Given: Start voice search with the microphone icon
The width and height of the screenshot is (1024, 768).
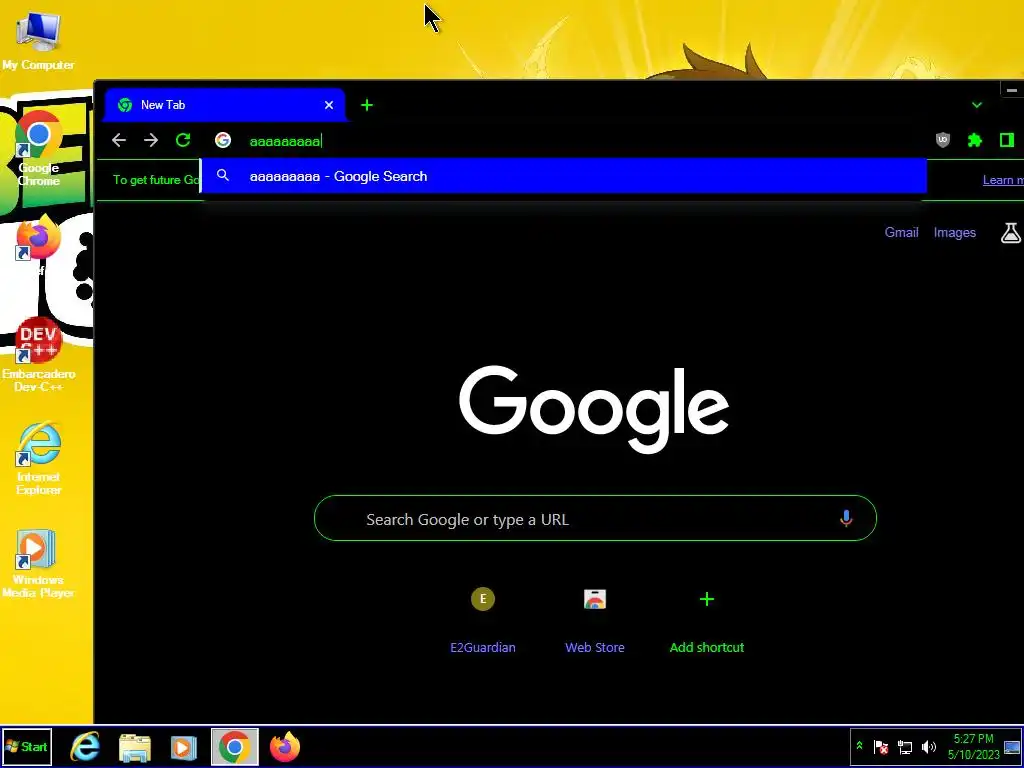Looking at the screenshot, I should click(x=846, y=519).
